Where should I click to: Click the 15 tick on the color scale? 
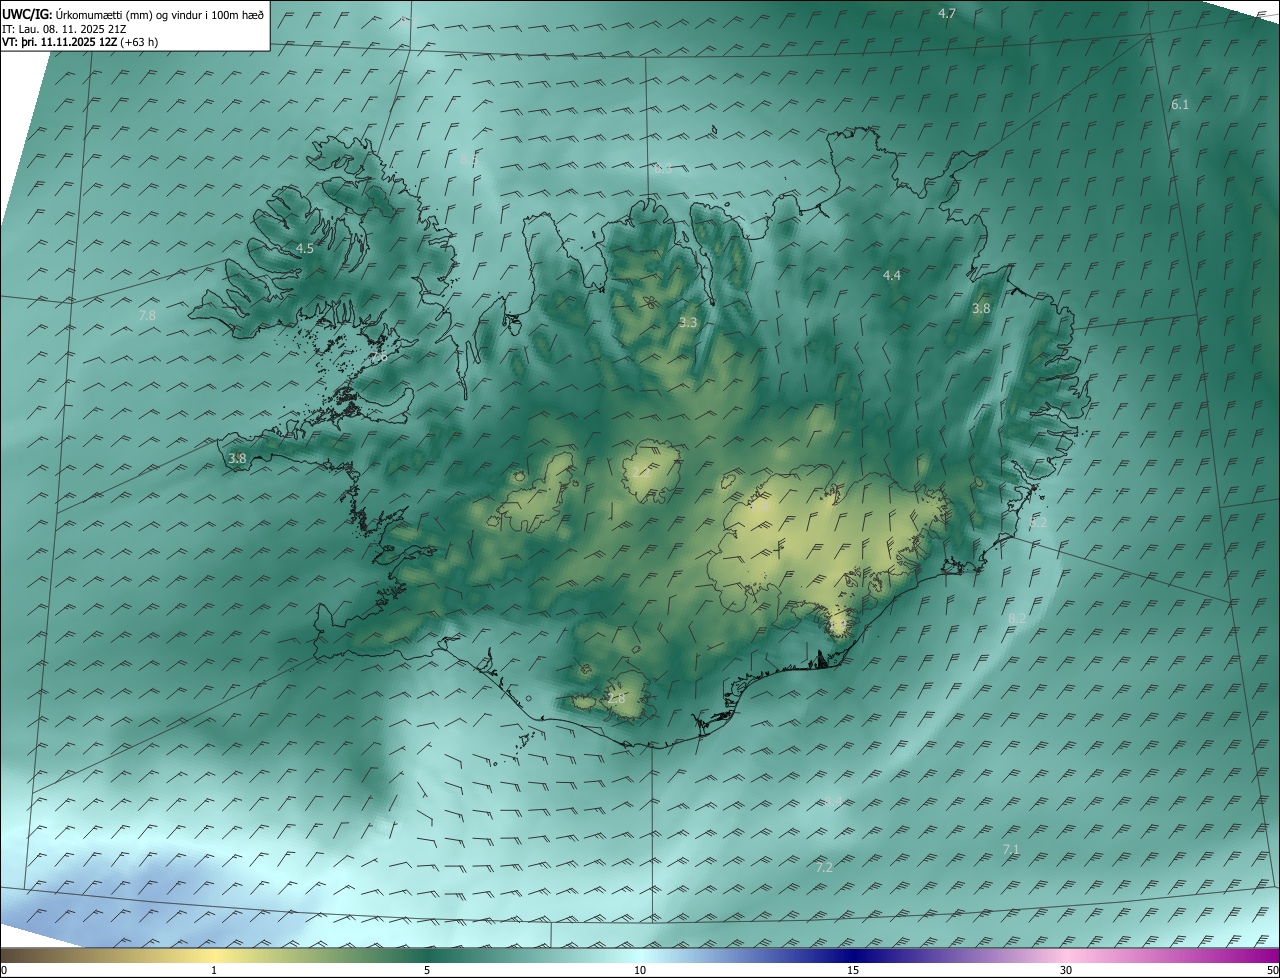click(x=853, y=970)
